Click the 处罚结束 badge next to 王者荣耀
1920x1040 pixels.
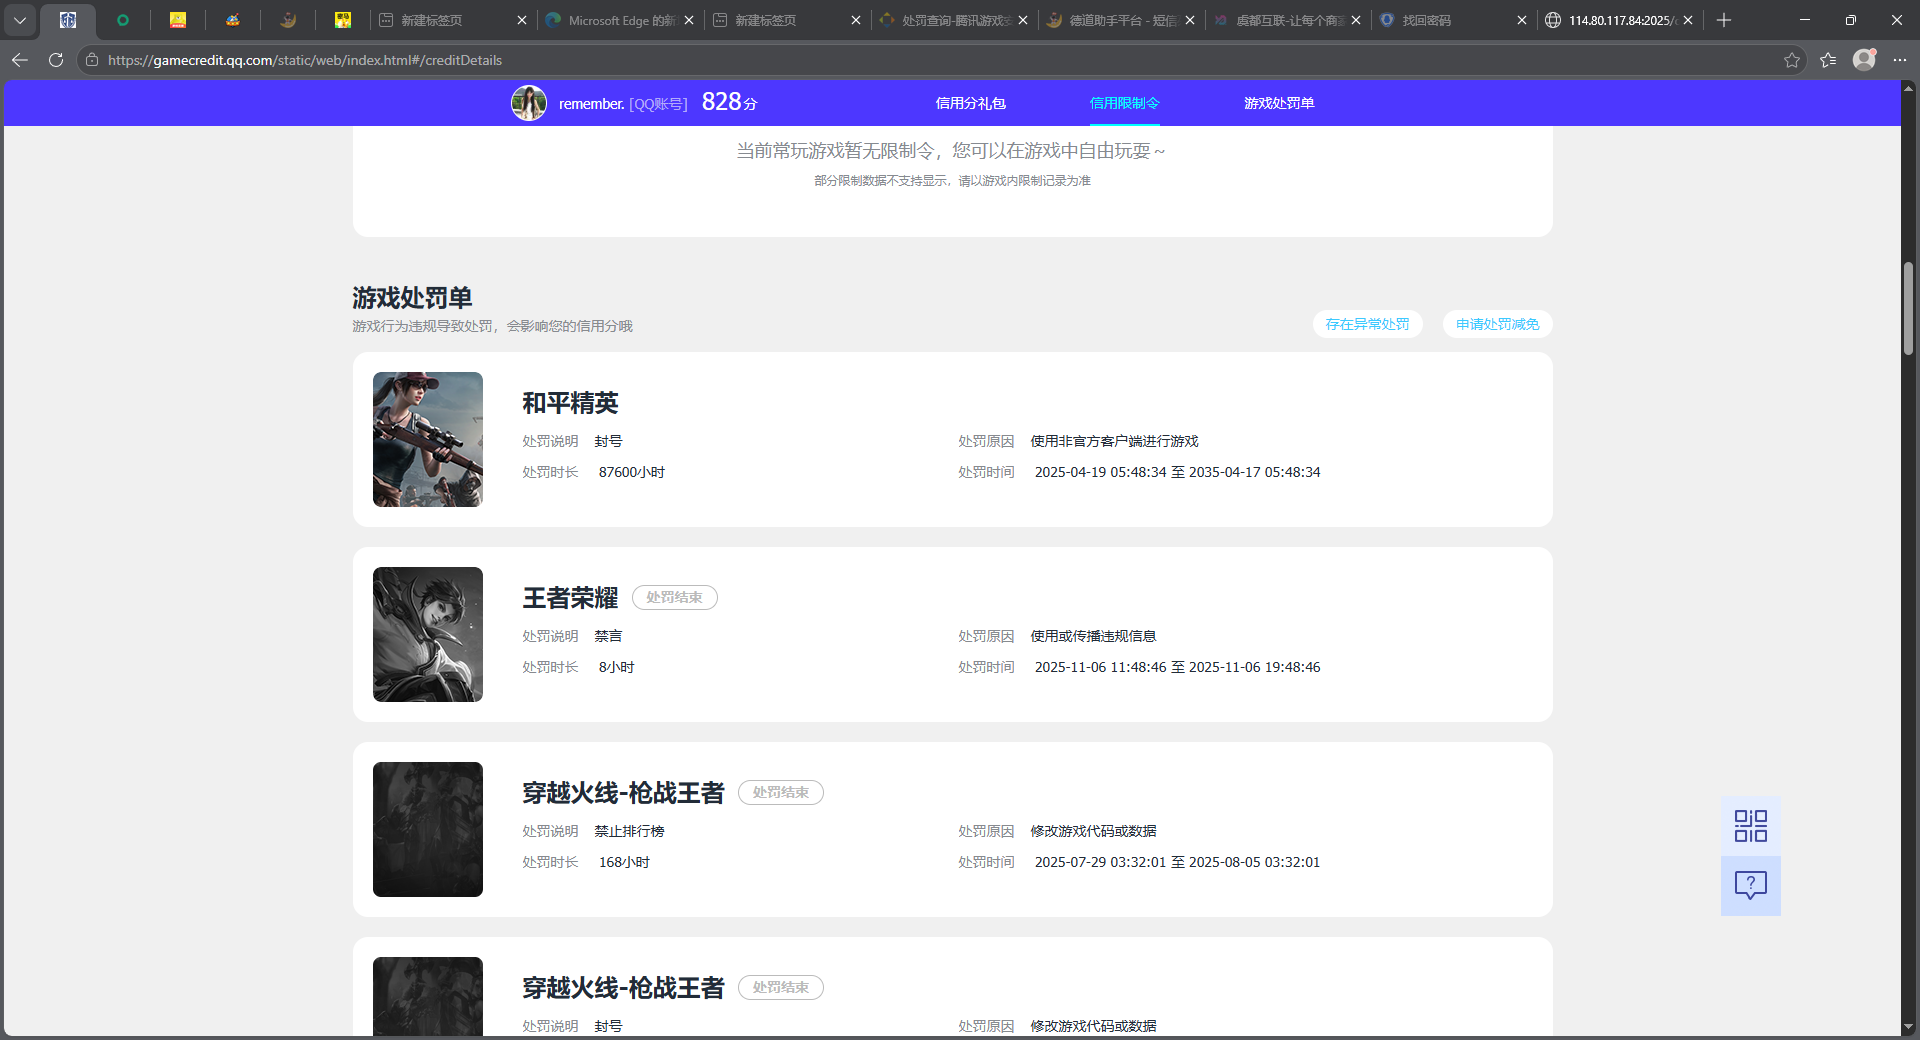(675, 597)
